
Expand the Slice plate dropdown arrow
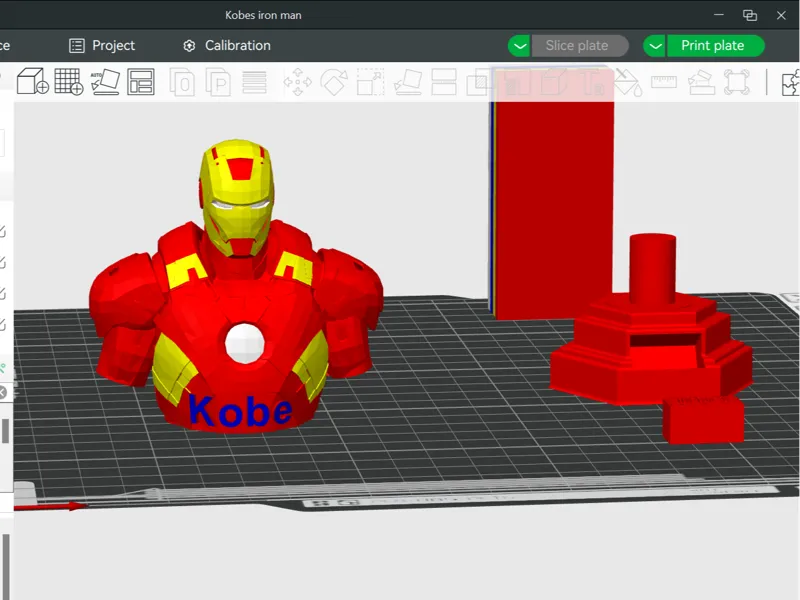(x=519, y=46)
